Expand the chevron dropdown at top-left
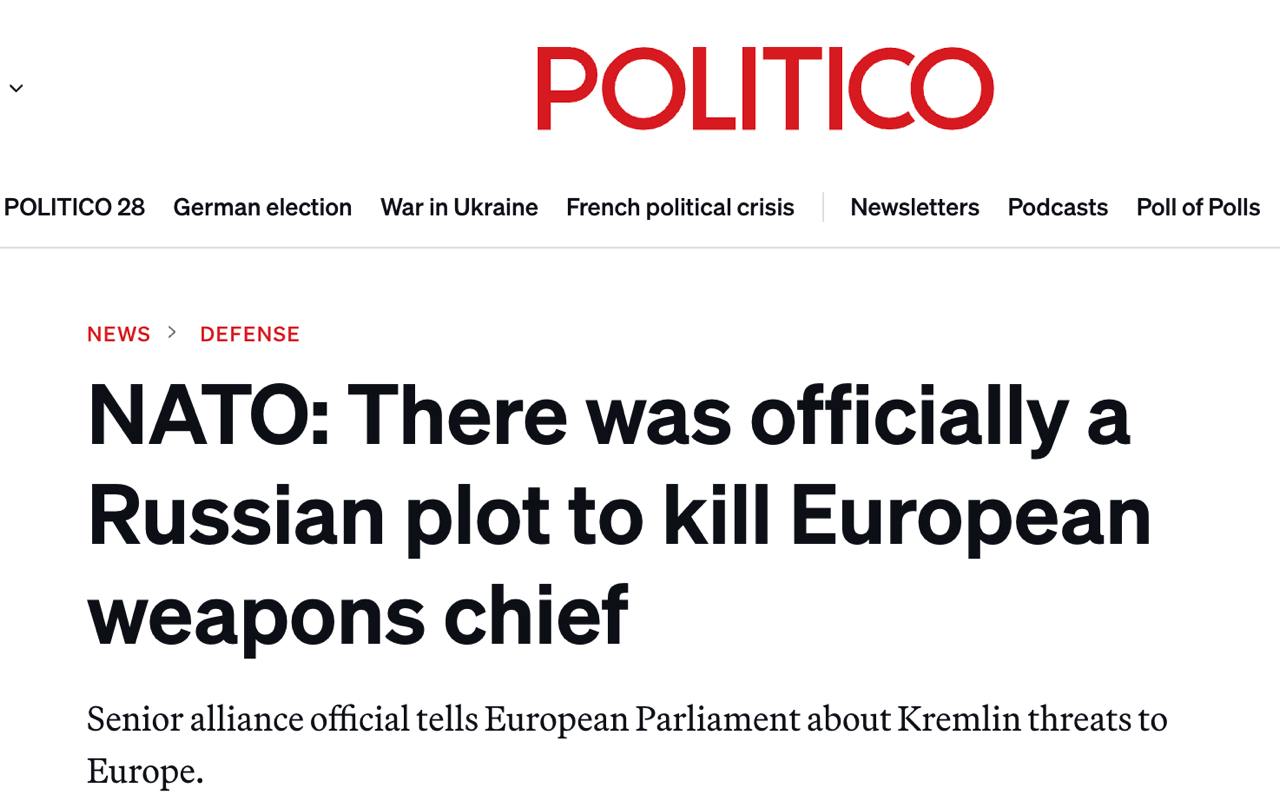This screenshot has width=1280, height=808. 16,88
